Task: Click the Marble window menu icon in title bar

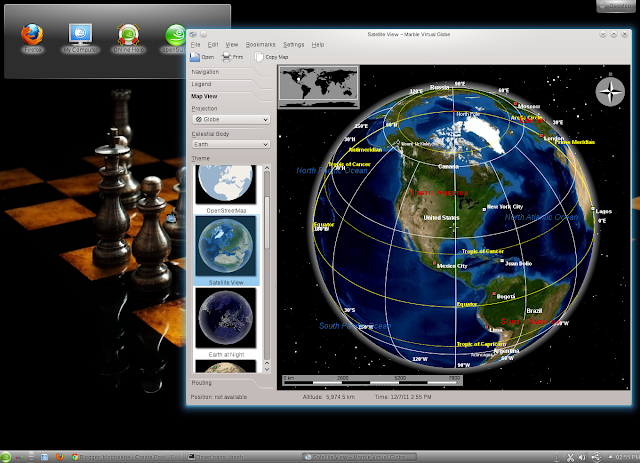Action: (x=193, y=34)
